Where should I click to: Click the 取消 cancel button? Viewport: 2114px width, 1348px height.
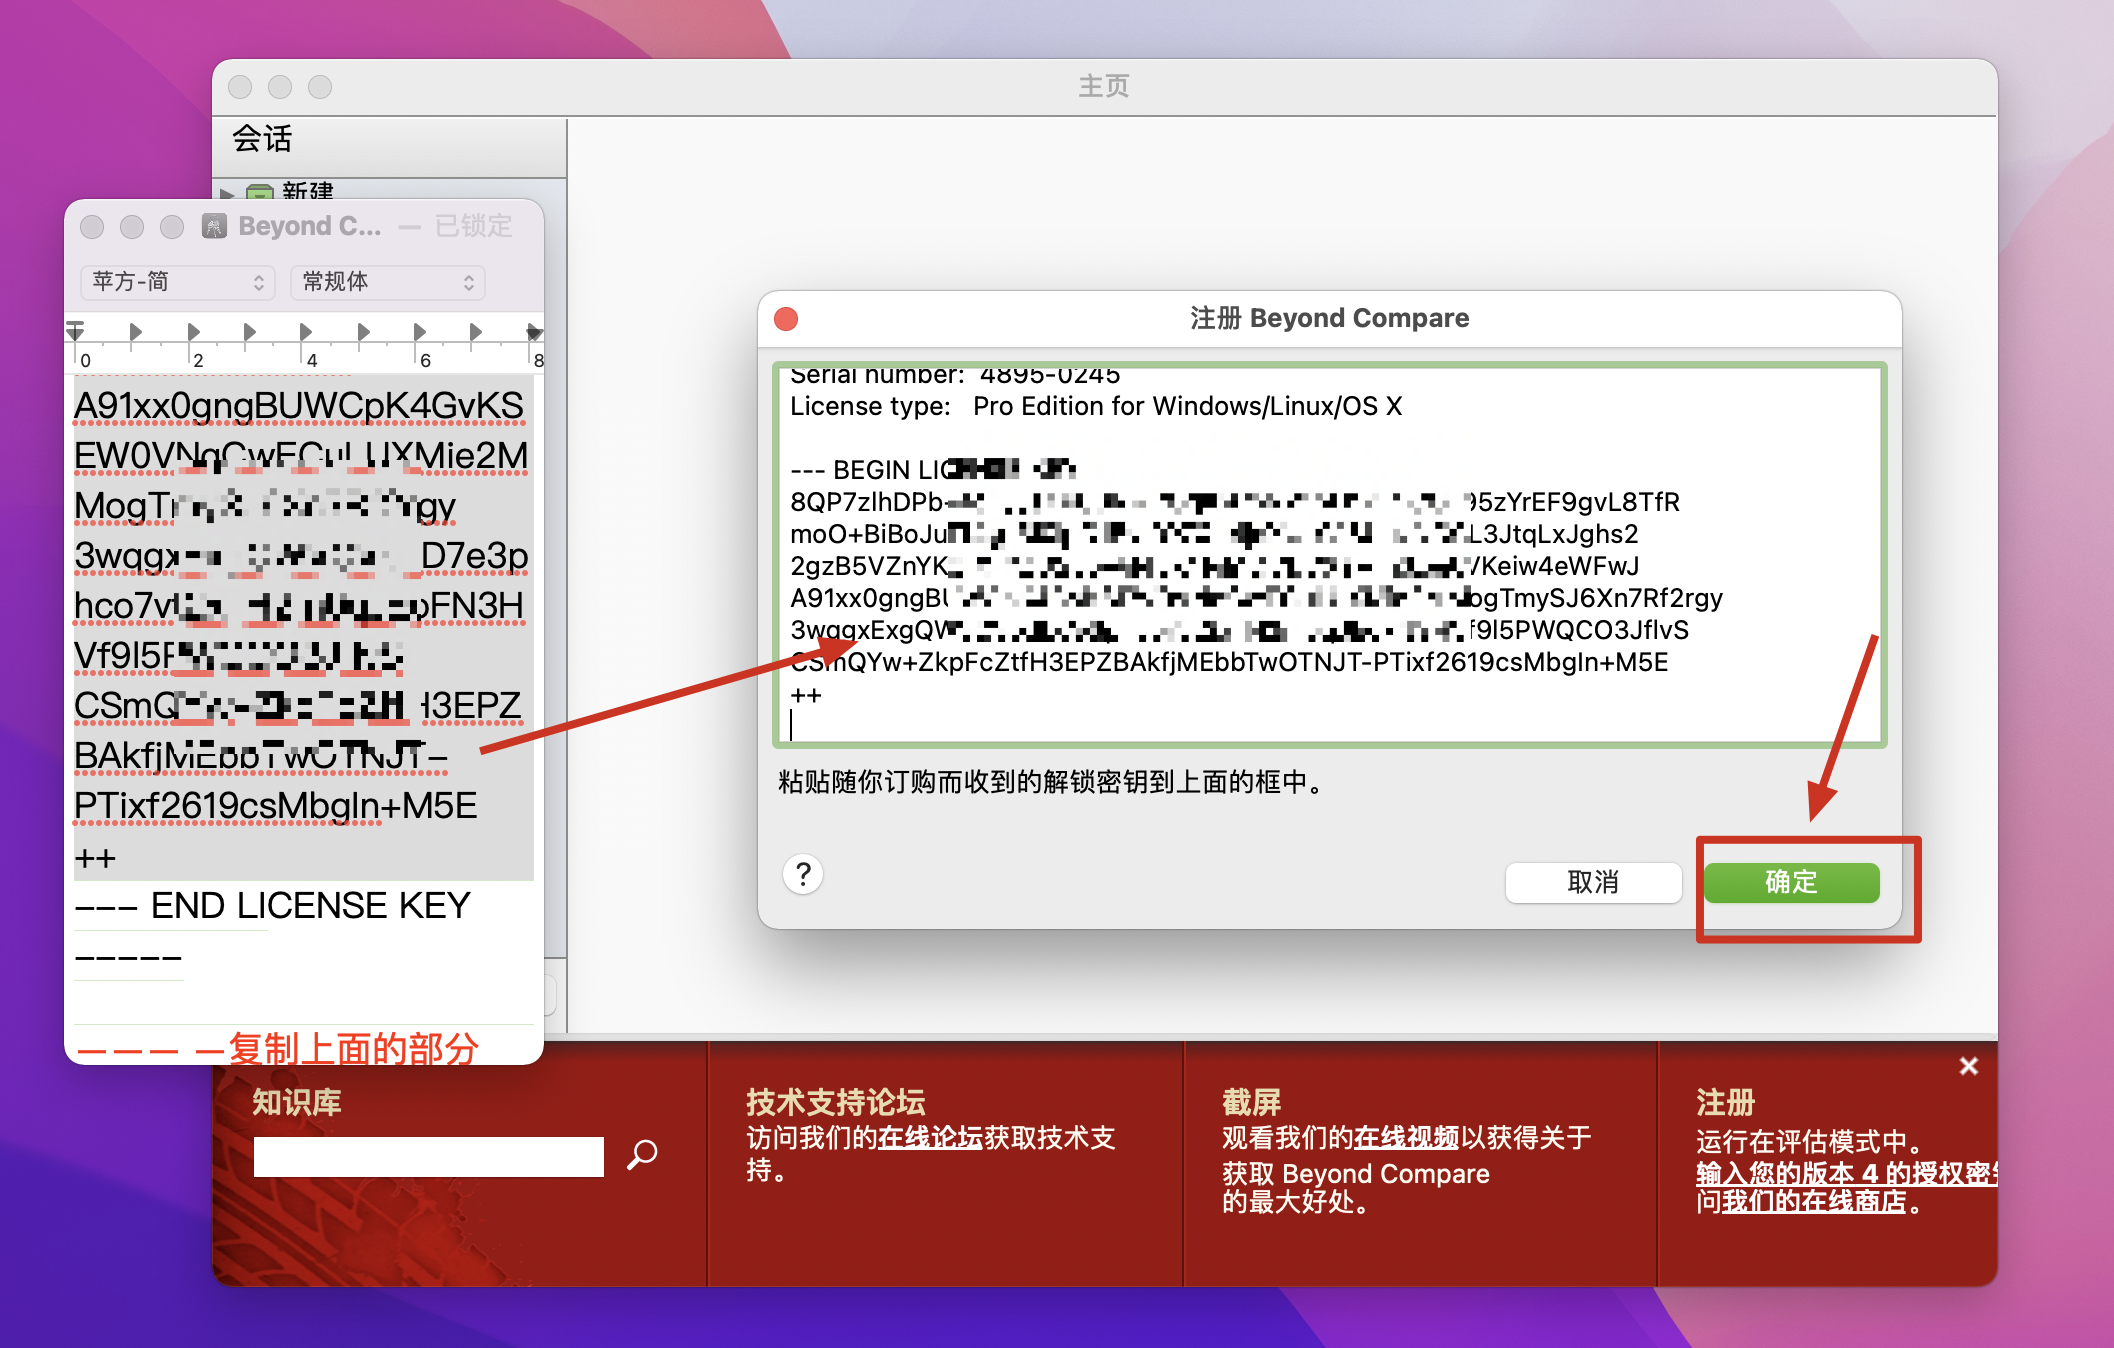pos(1593,882)
